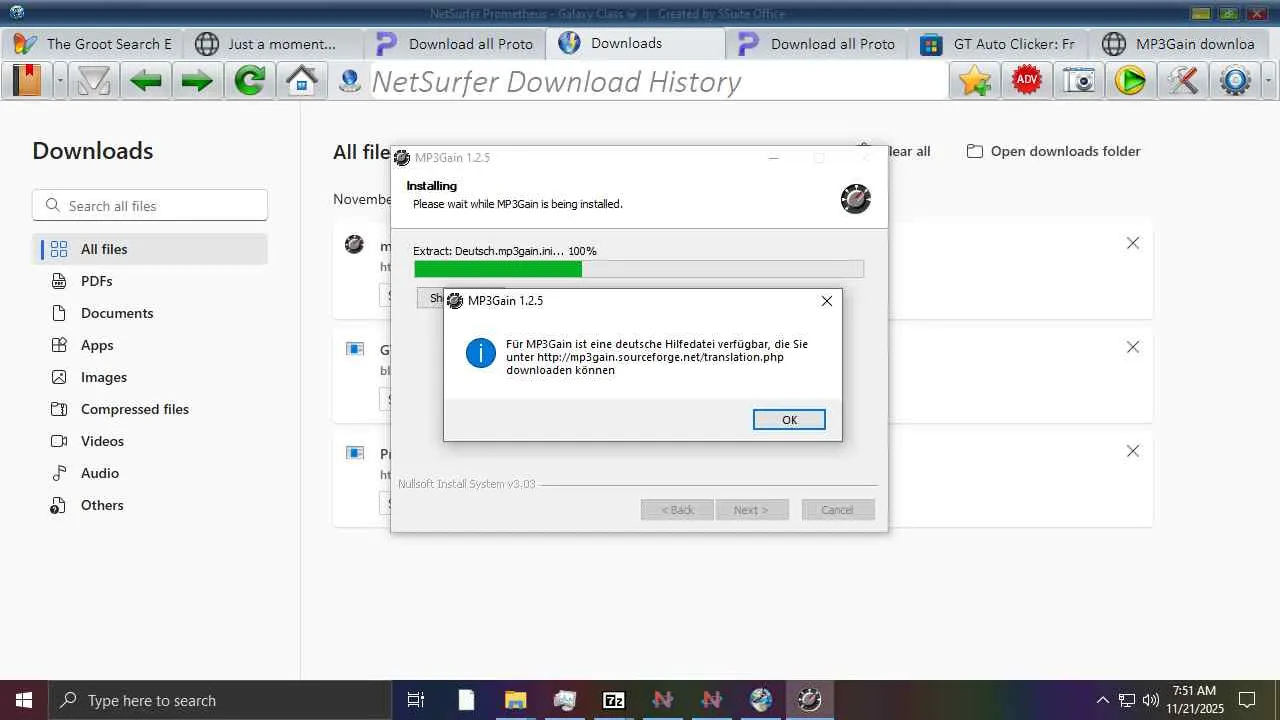The image size is (1280, 720).
Task: Open the blank white document taskbar icon
Action: [466, 700]
